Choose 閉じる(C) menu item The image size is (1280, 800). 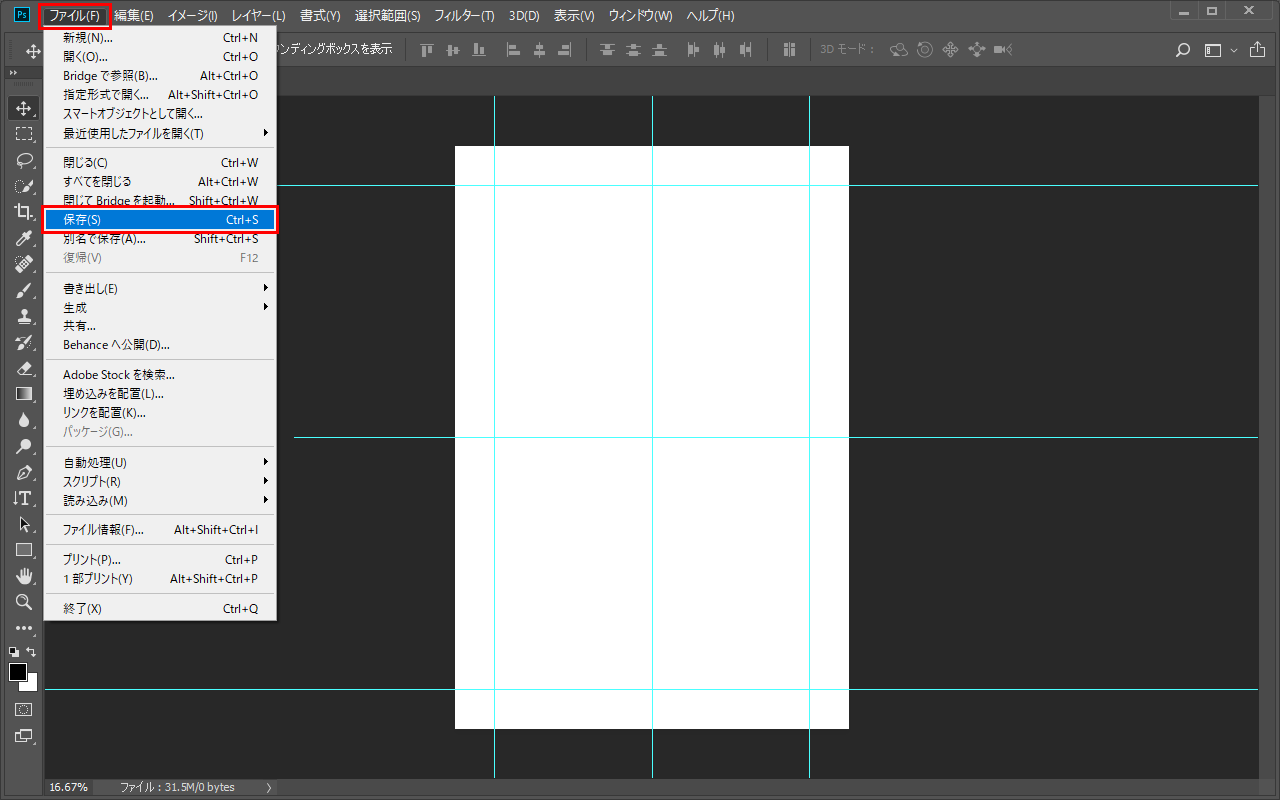point(160,162)
